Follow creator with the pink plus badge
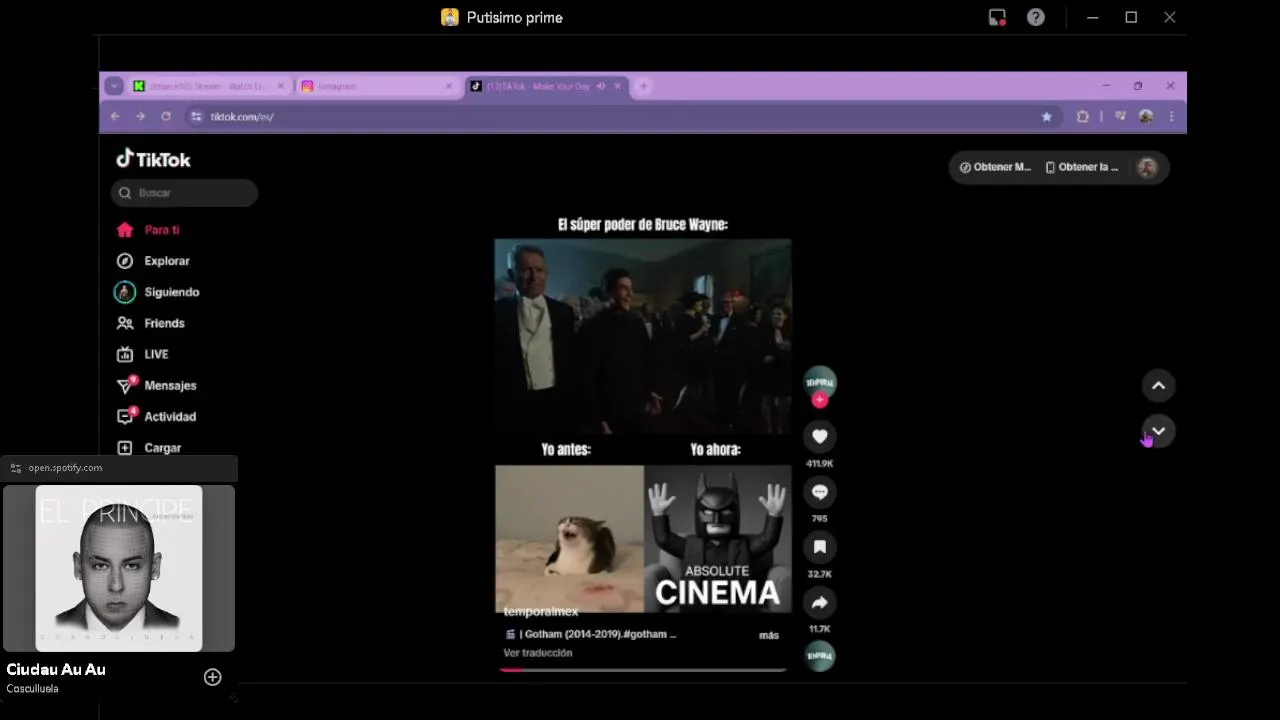1280x720 pixels. coord(820,400)
